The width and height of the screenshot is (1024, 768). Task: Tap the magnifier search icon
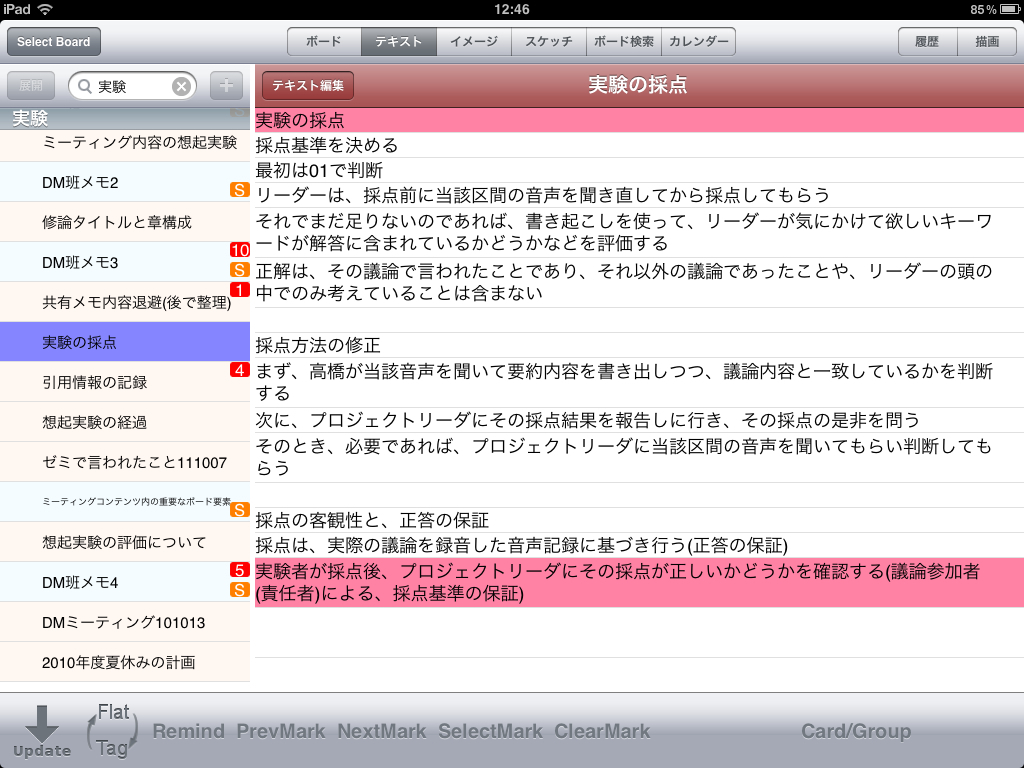pyautogui.click(x=85, y=87)
